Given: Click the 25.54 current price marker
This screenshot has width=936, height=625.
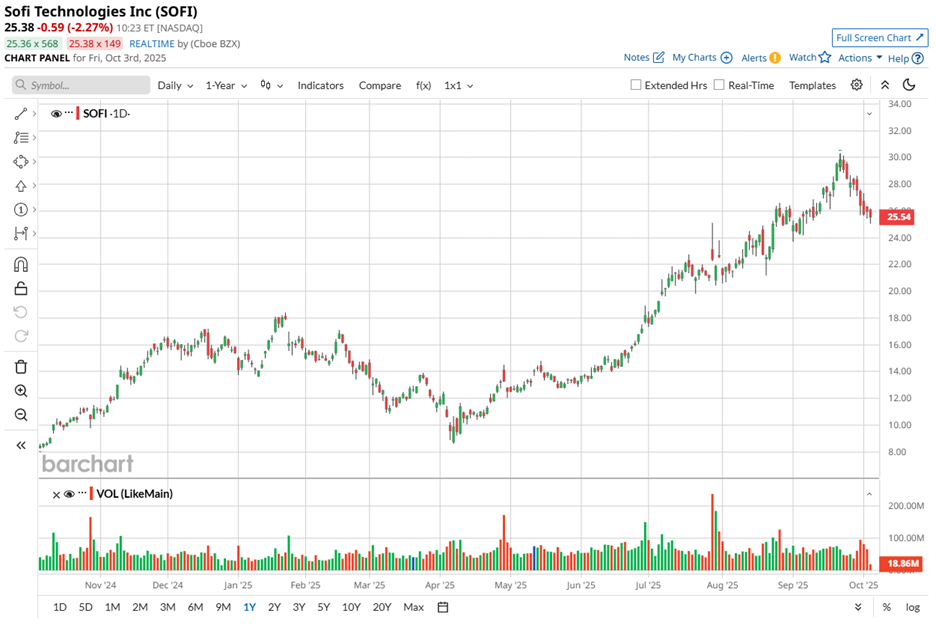Looking at the screenshot, I should click(x=898, y=217).
